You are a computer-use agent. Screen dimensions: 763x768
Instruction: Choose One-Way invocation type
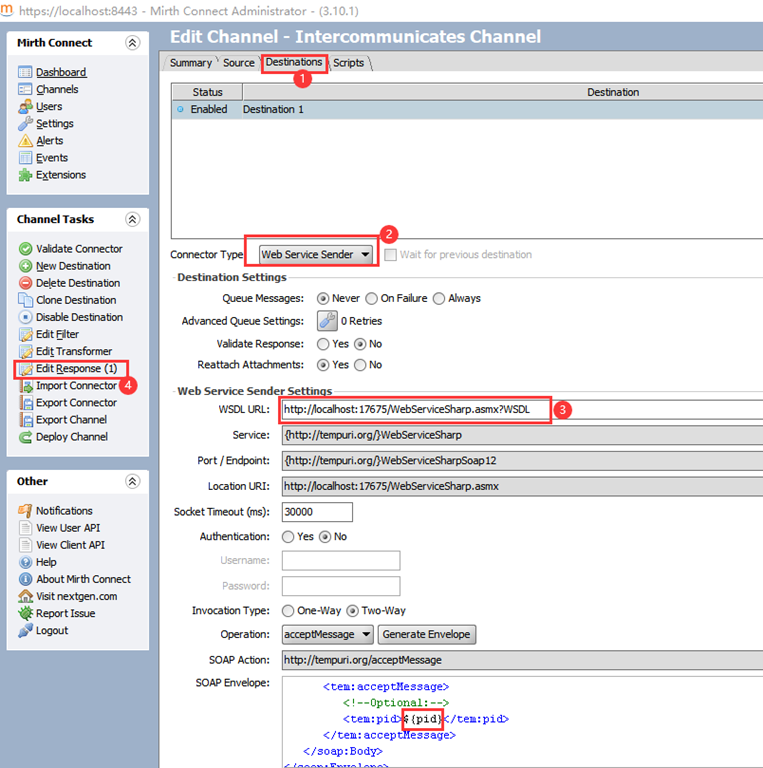[288, 611]
